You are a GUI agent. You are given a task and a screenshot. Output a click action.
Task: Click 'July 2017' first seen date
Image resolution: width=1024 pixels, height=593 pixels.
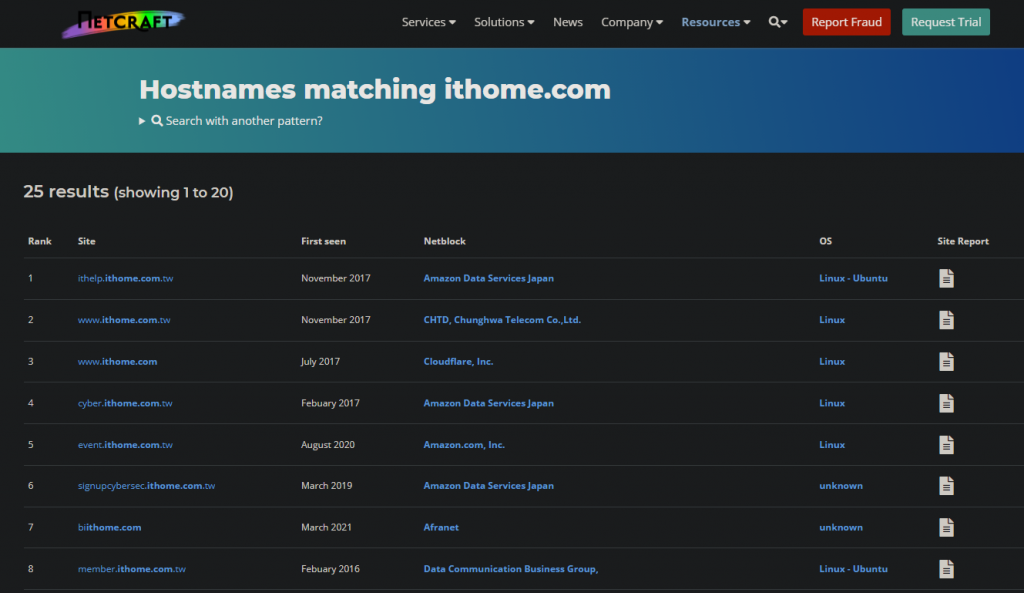pyautogui.click(x=320, y=362)
